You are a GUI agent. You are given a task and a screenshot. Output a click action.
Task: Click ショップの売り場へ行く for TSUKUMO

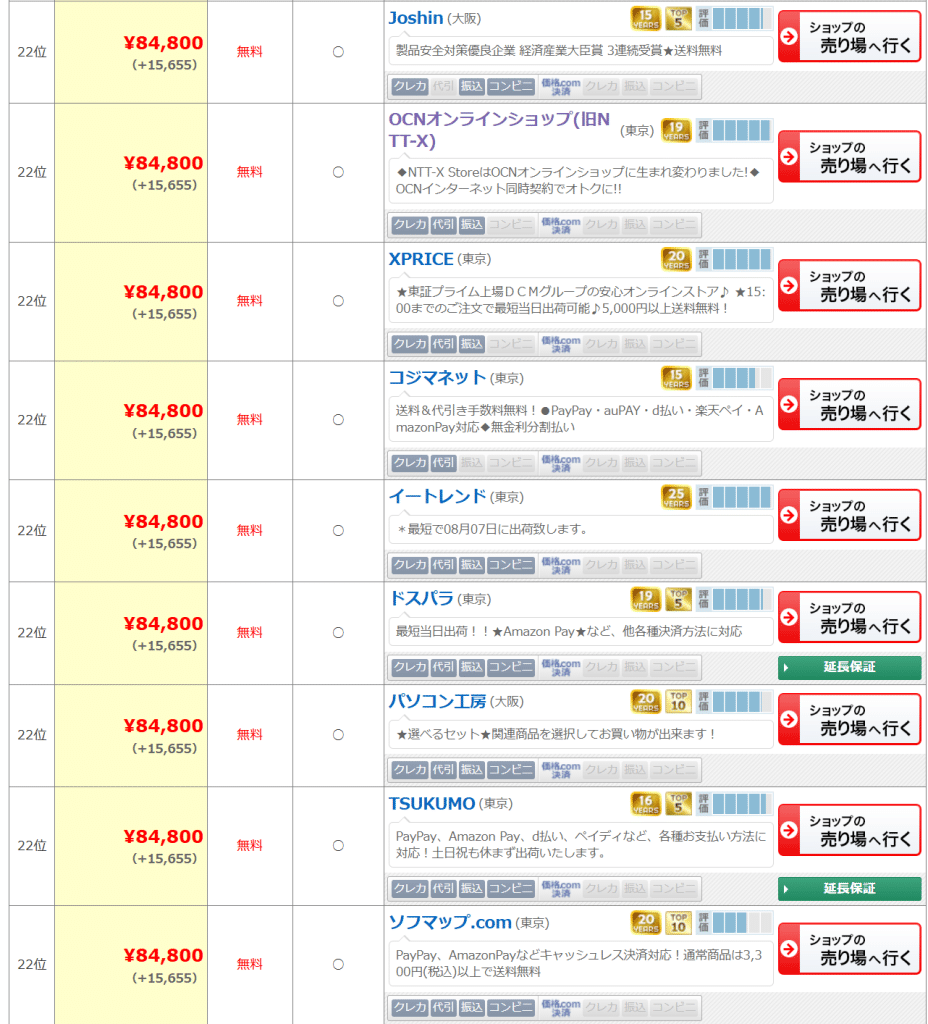pos(849,830)
